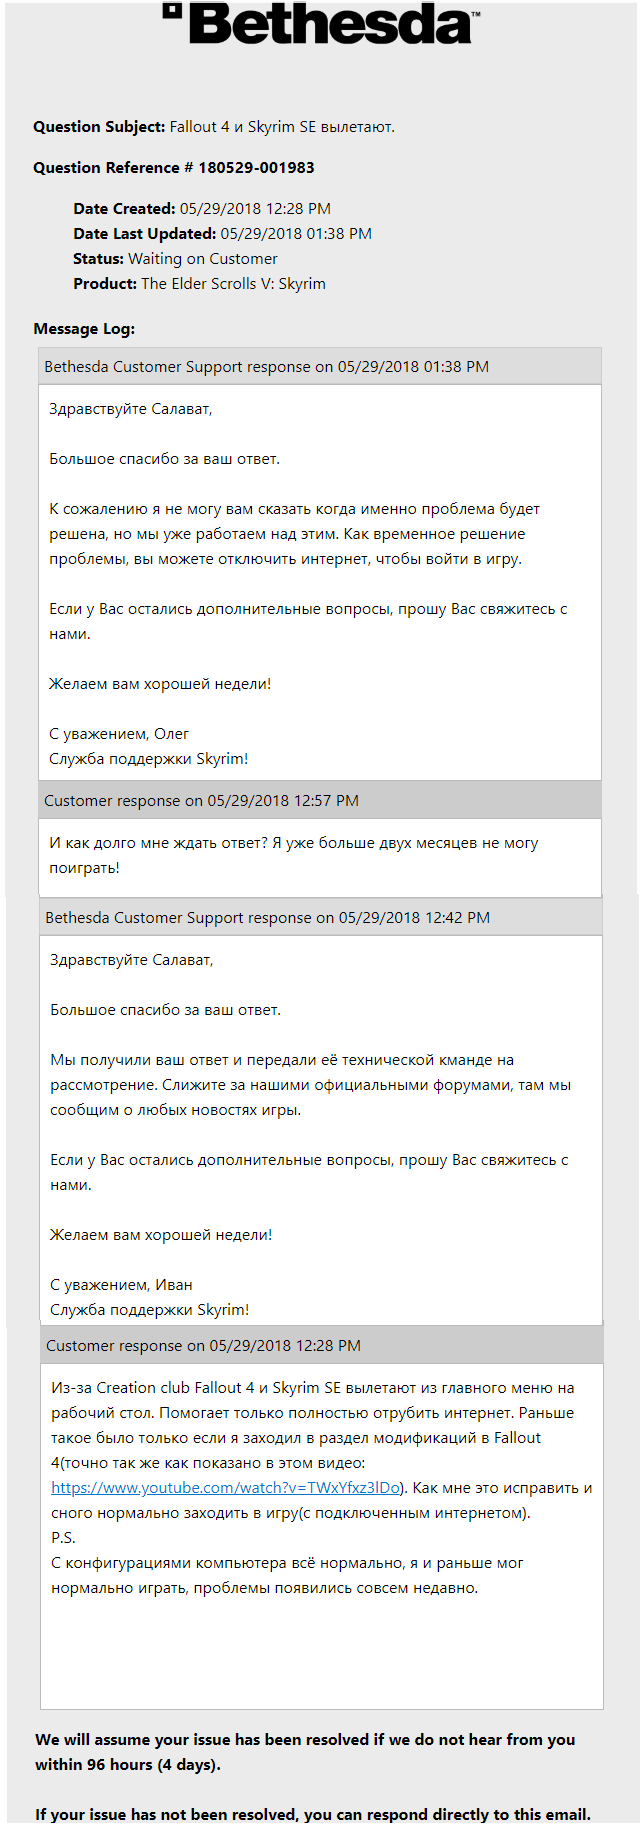The width and height of the screenshot is (644, 1840).
Task: Click the 96 hours resolution notice
Action: tap(305, 1752)
